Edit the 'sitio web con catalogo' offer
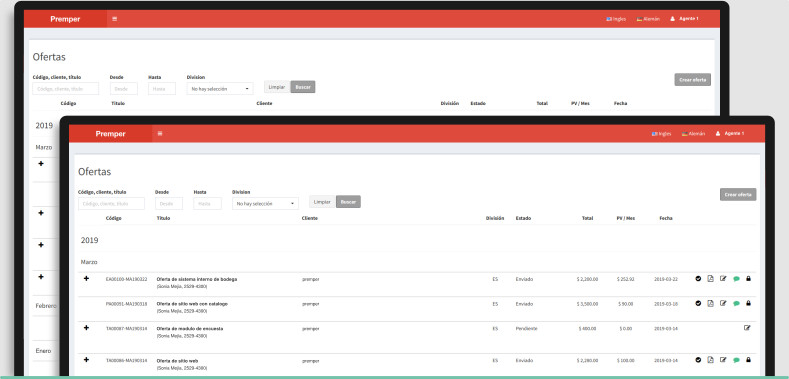This screenshot has height=379, width=789. [723, 304]
